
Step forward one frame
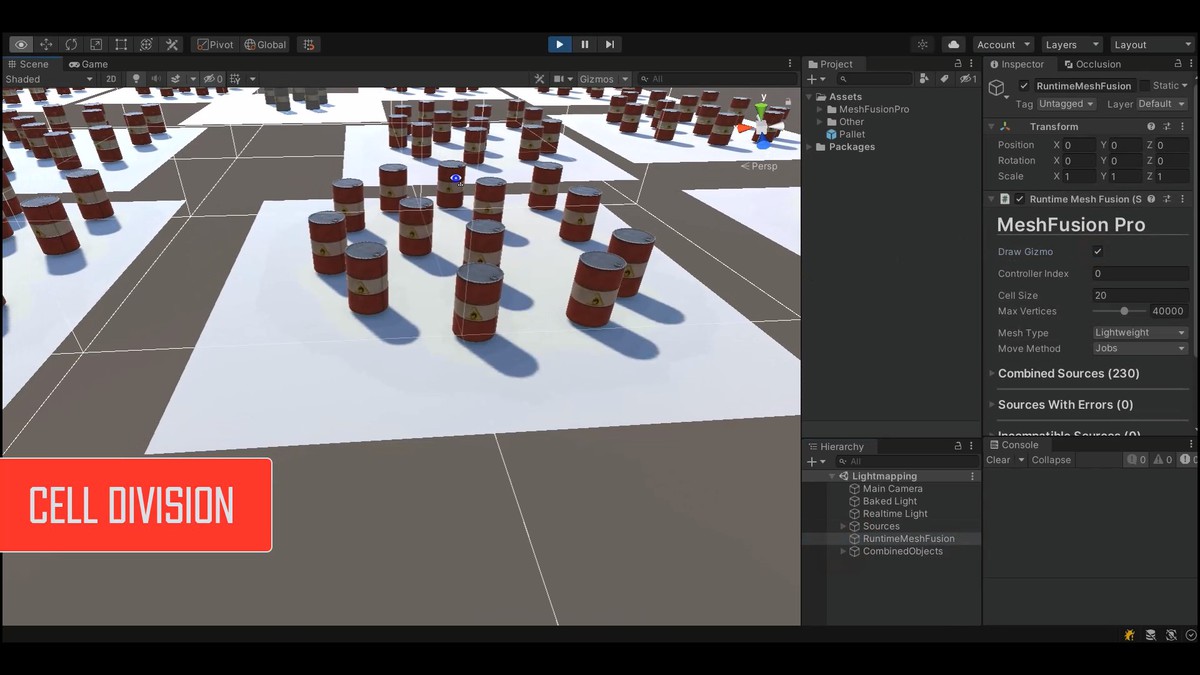click(610, 44)
